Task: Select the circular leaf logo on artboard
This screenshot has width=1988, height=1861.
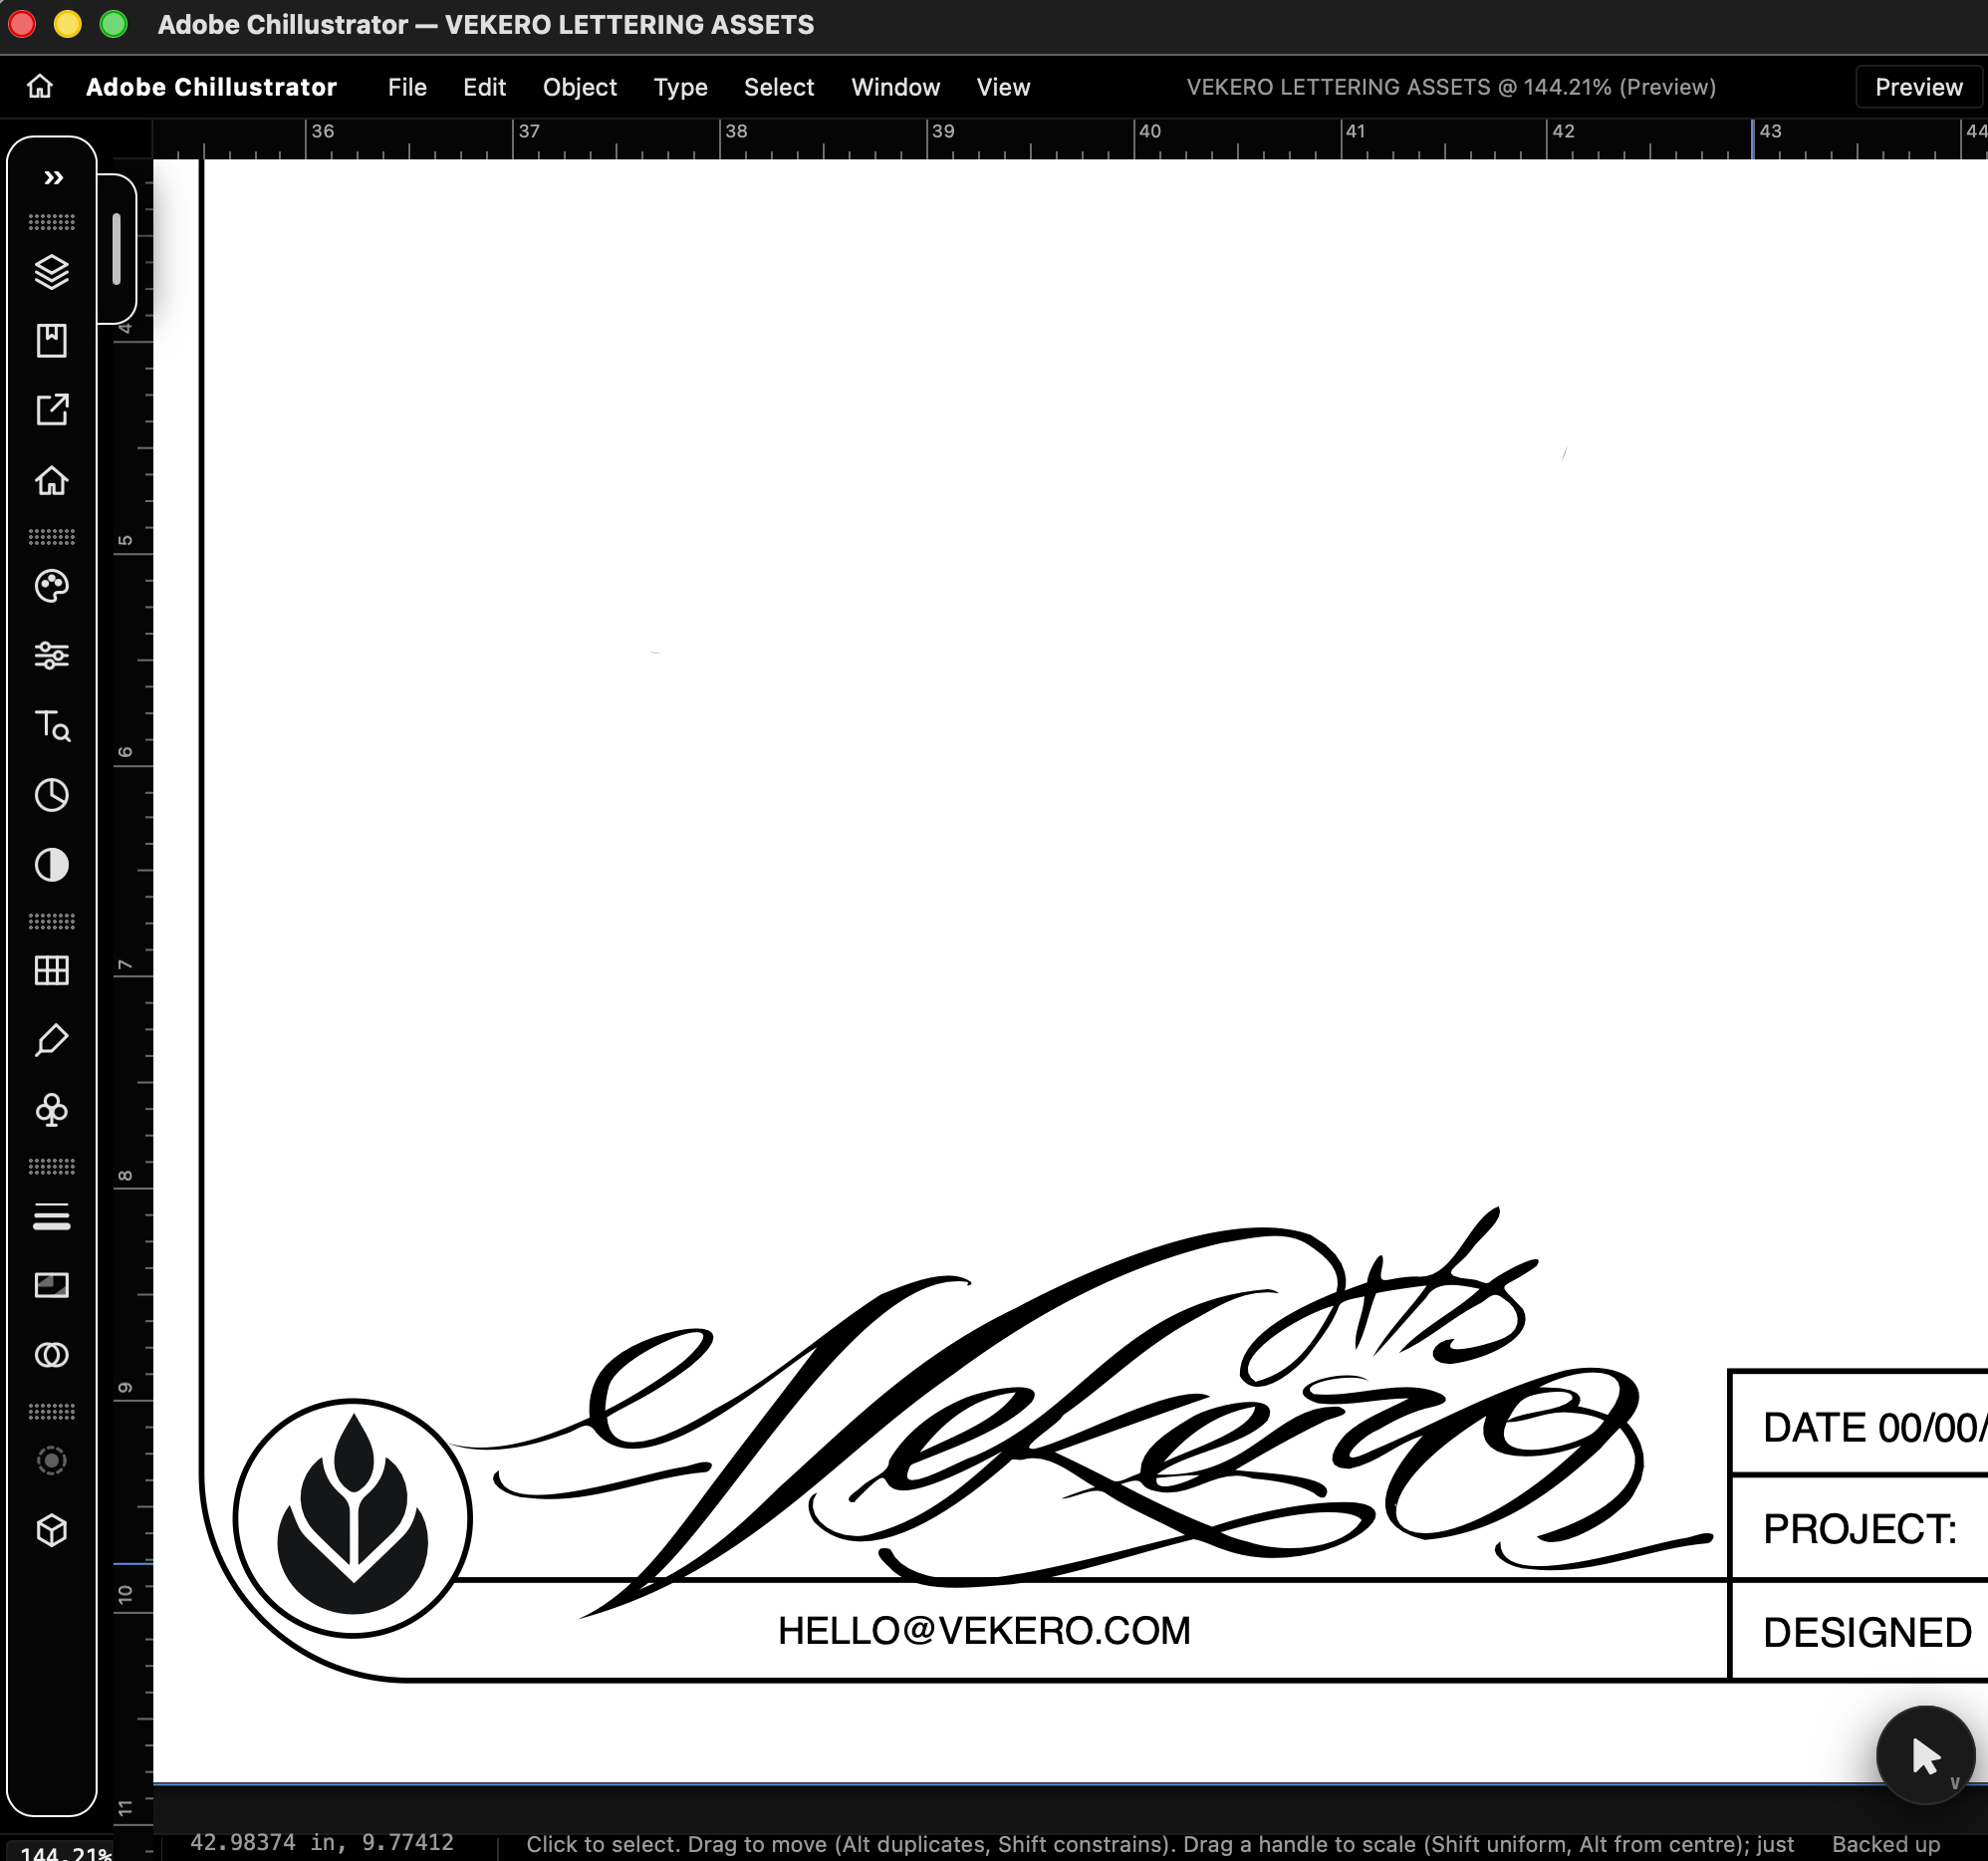Action: [x=352, y=1518]
